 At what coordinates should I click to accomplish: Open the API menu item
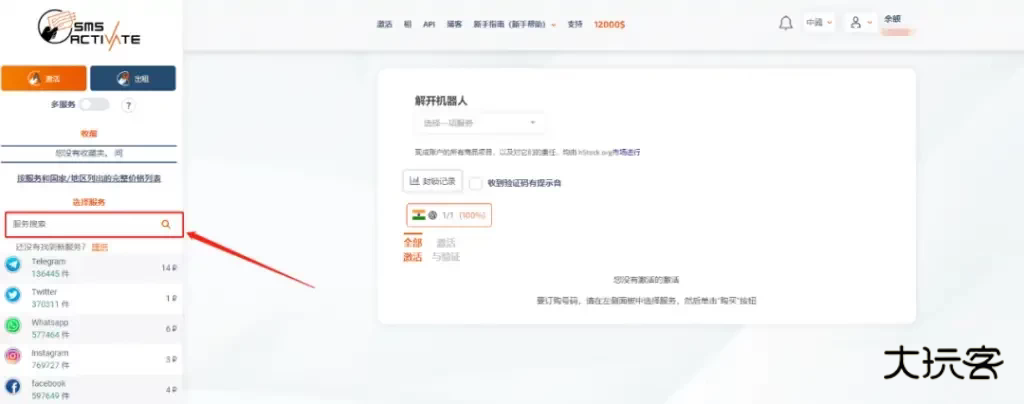[x=429, y=24]
